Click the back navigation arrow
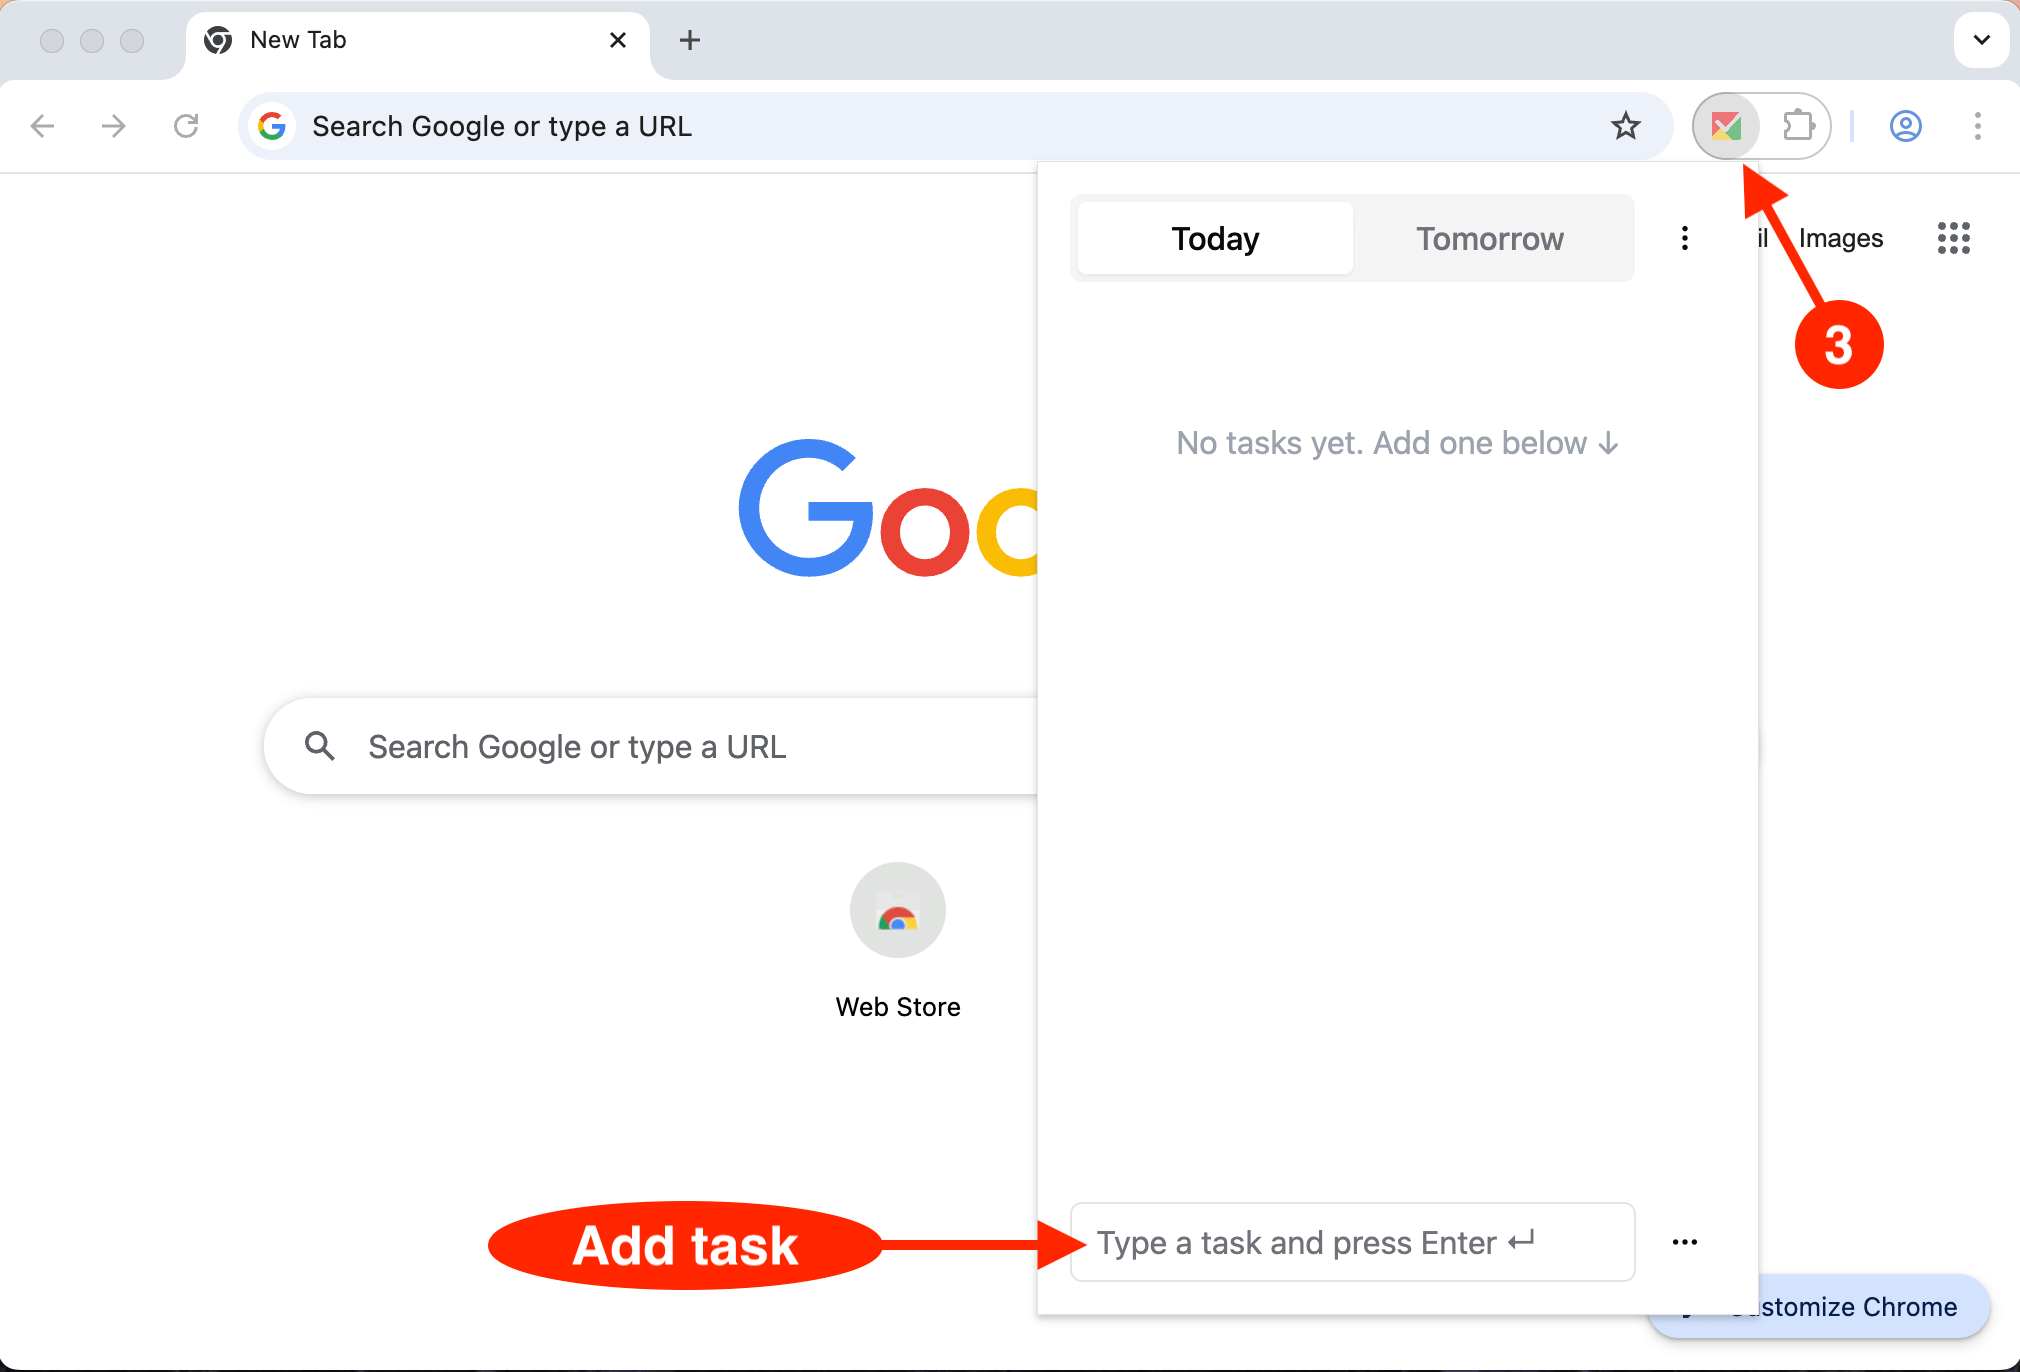 tap(44, 126)
